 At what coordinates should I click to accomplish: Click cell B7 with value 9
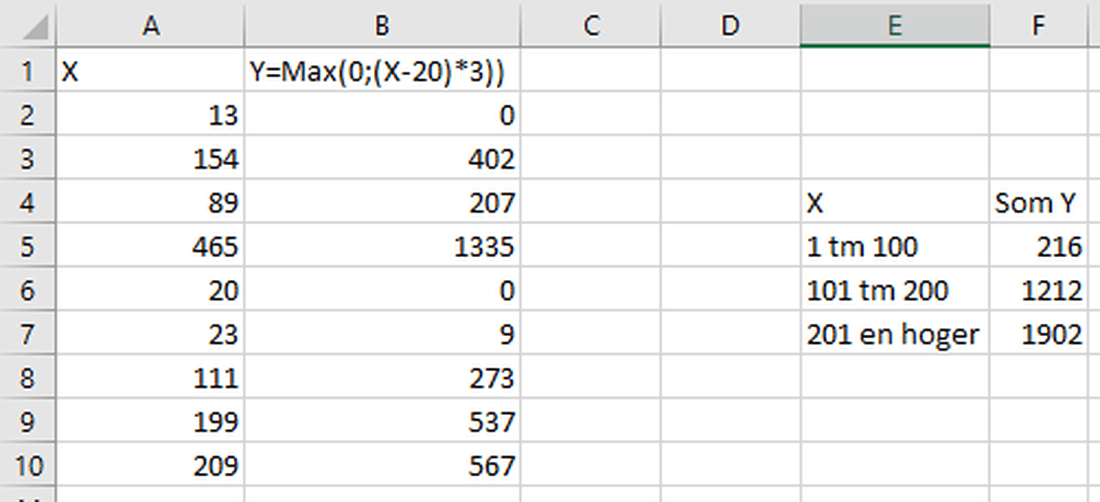coord(382,333)
